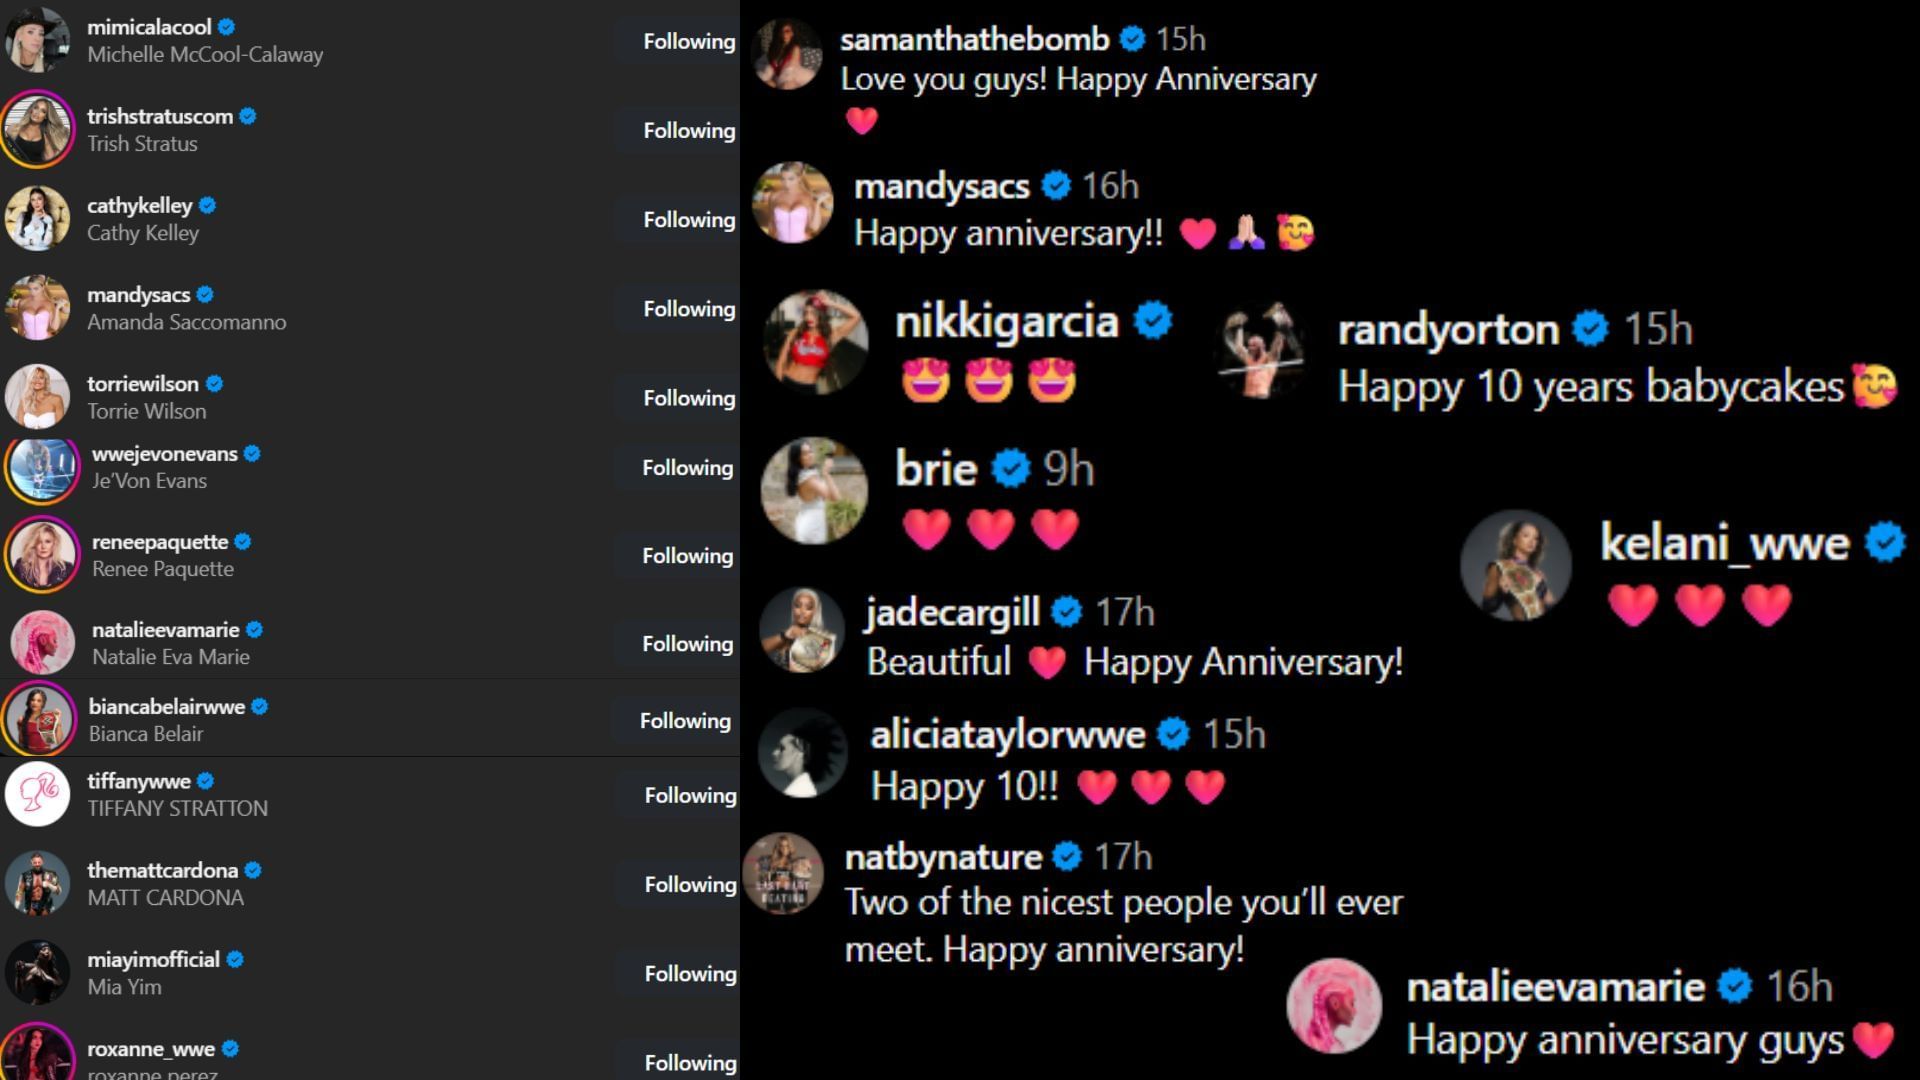Click trishstratuscom's verification badge
The image size is (1920, 1080).
[246, 116]
